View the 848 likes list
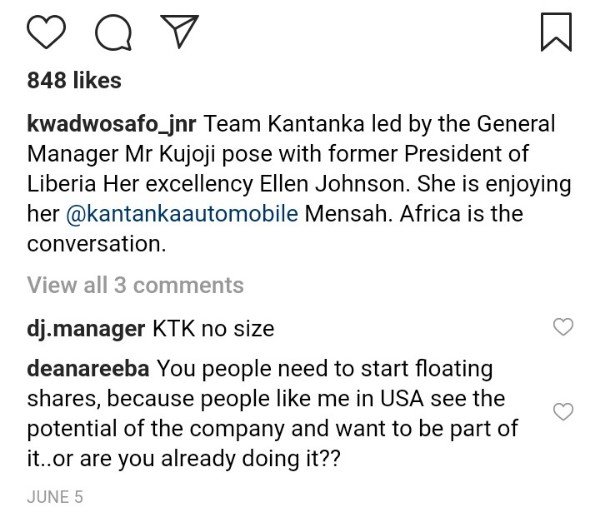Image resolution: width=600 pixels, height=512 pixels. (x=74, y=80)
